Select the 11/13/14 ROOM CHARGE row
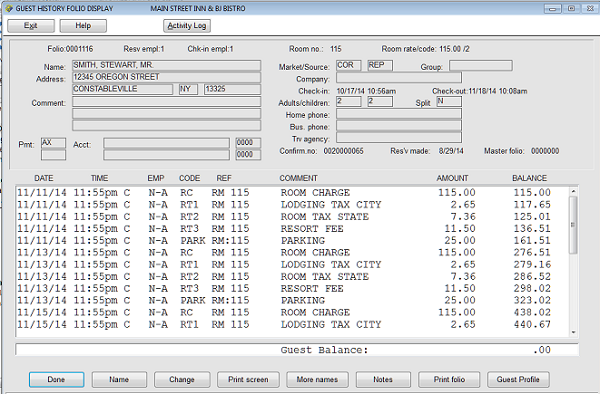Screen dimensions: 600x394 pos(293,252)
